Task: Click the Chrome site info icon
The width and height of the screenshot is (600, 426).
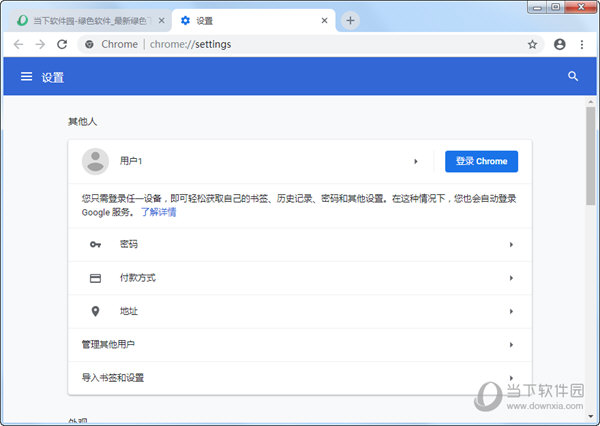Action: (x=89, y=44)
